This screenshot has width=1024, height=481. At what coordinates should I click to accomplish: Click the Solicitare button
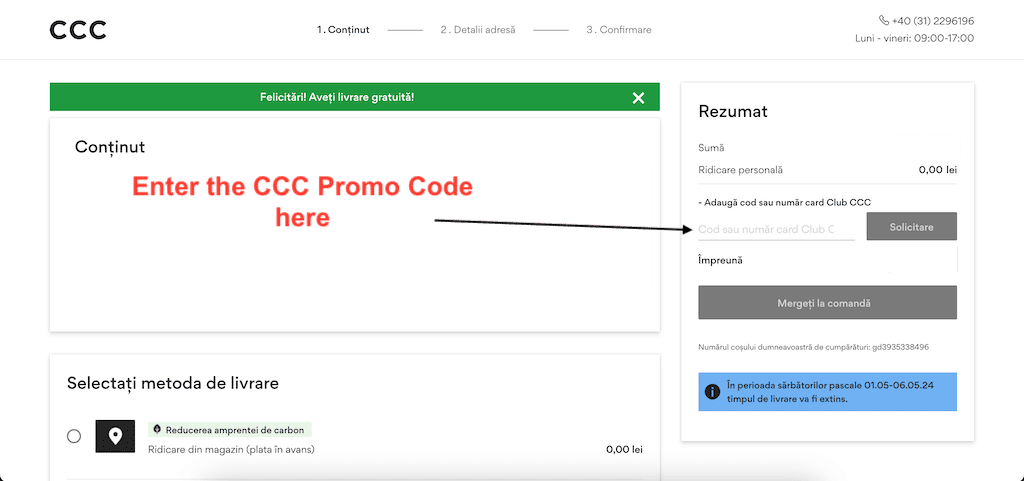[911, 226]
